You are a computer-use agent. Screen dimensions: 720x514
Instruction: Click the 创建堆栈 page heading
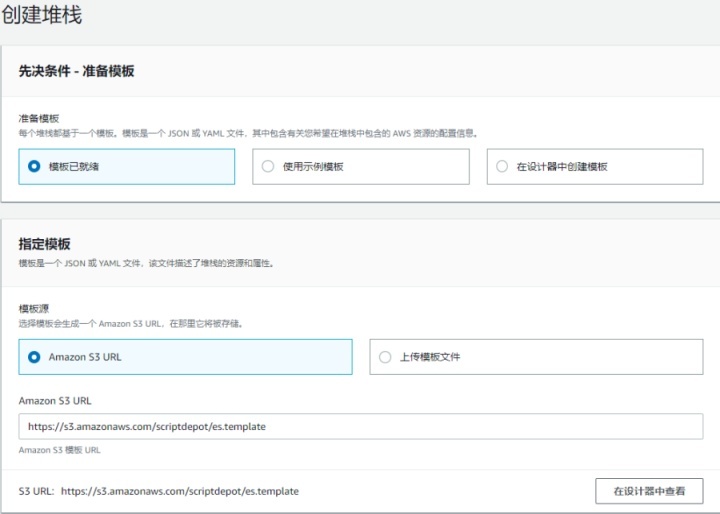coord(41,15)
